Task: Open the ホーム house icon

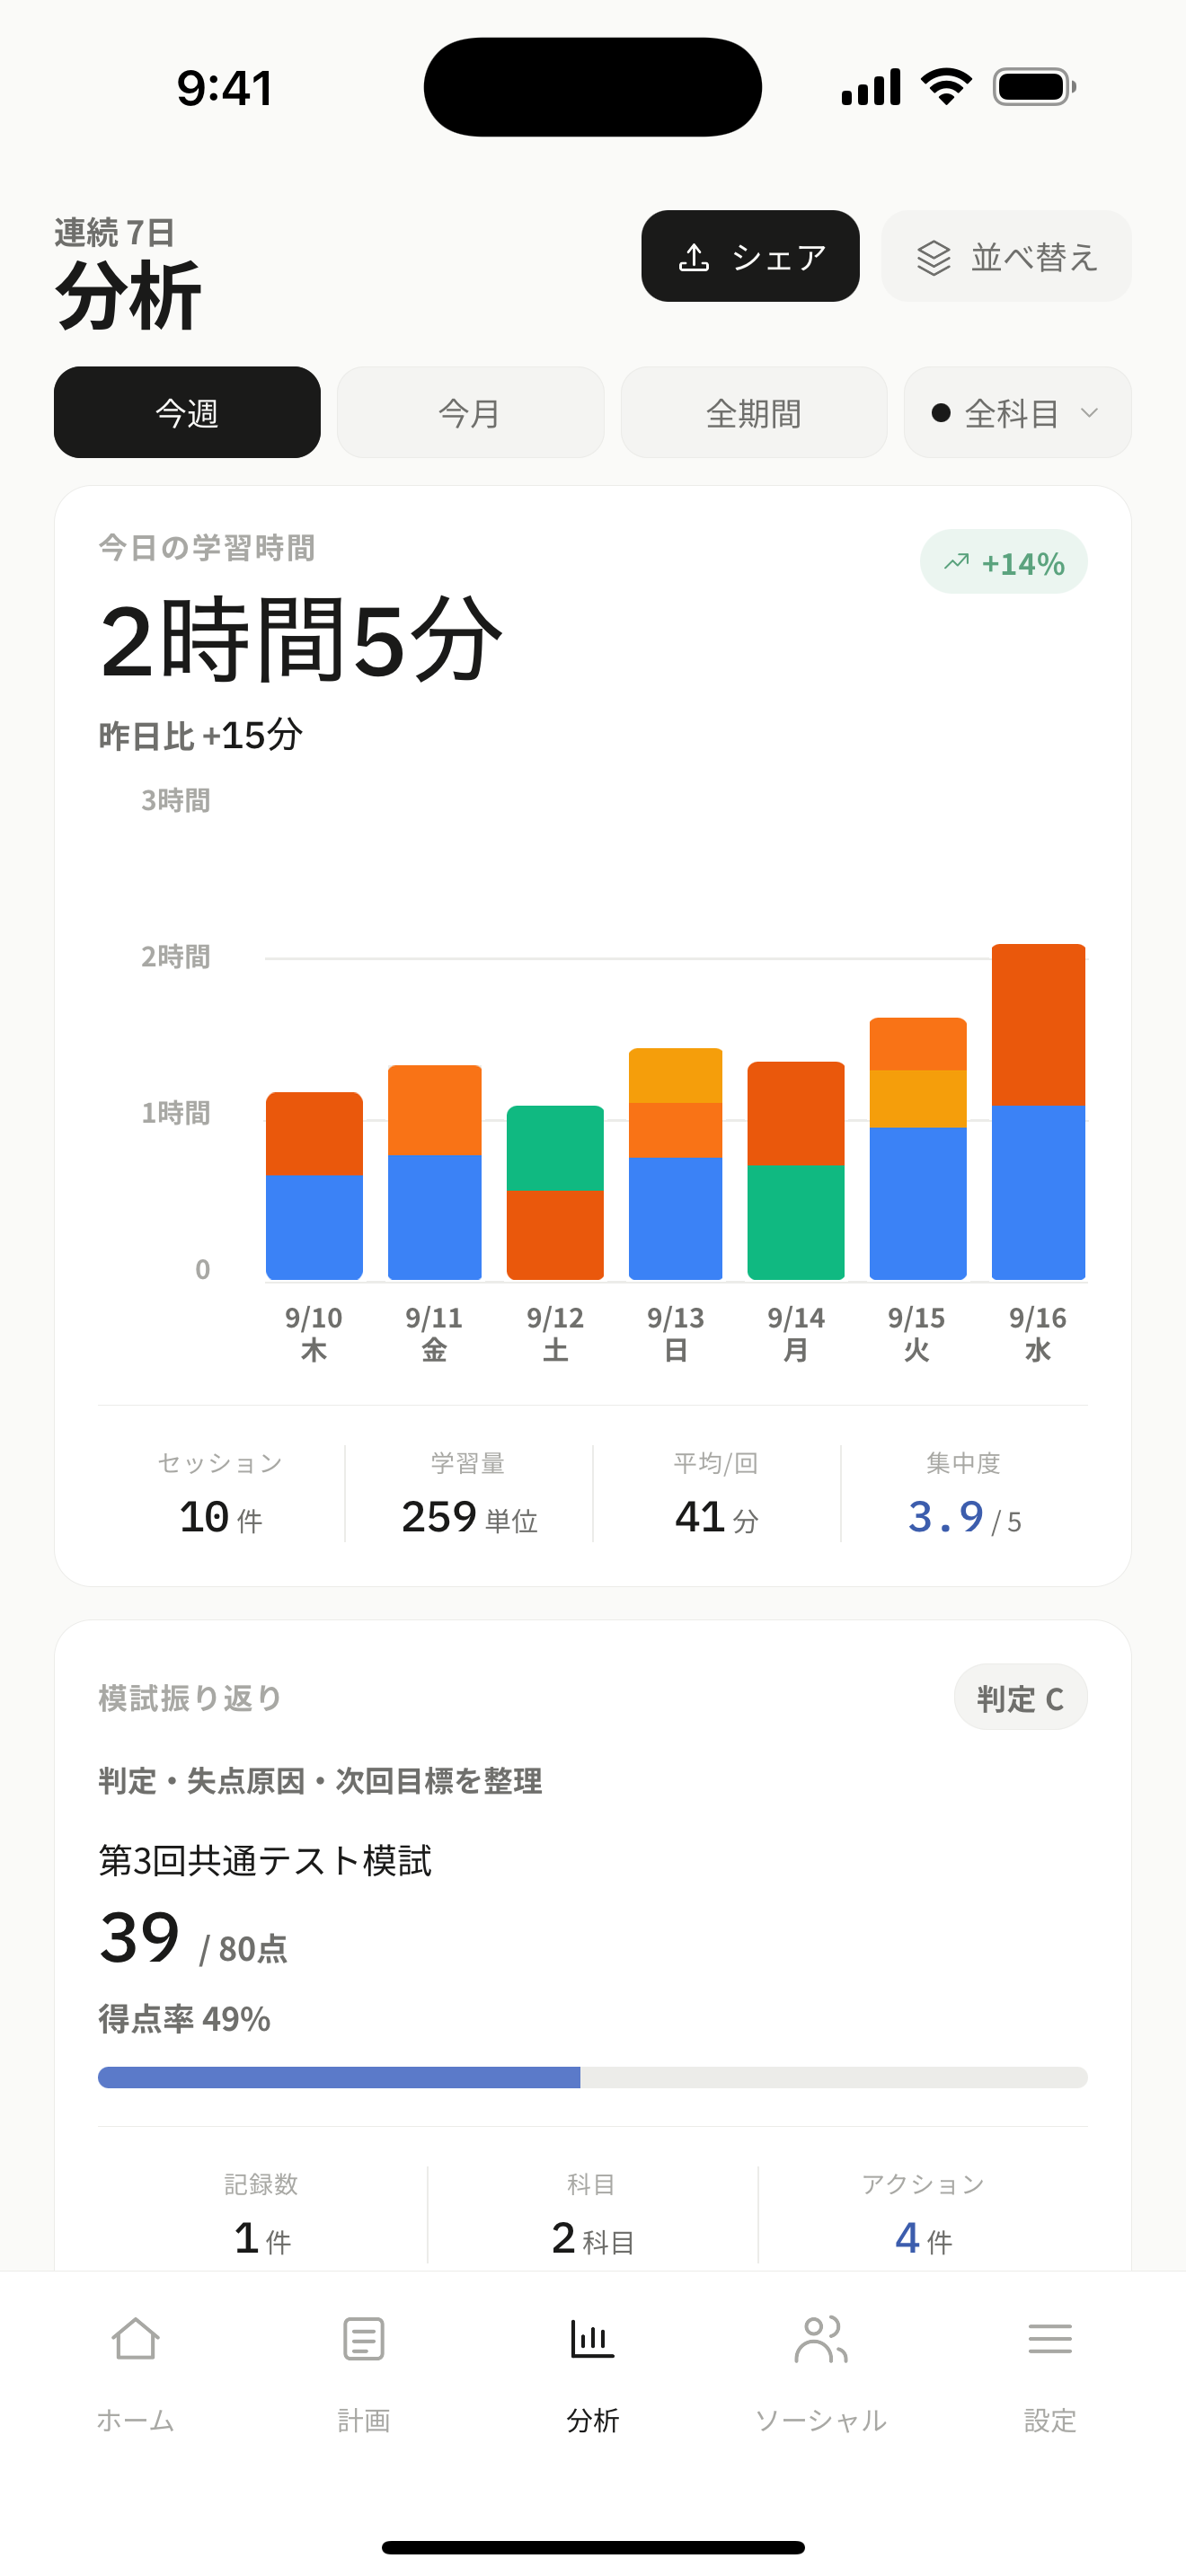Action: (135, 2338)
